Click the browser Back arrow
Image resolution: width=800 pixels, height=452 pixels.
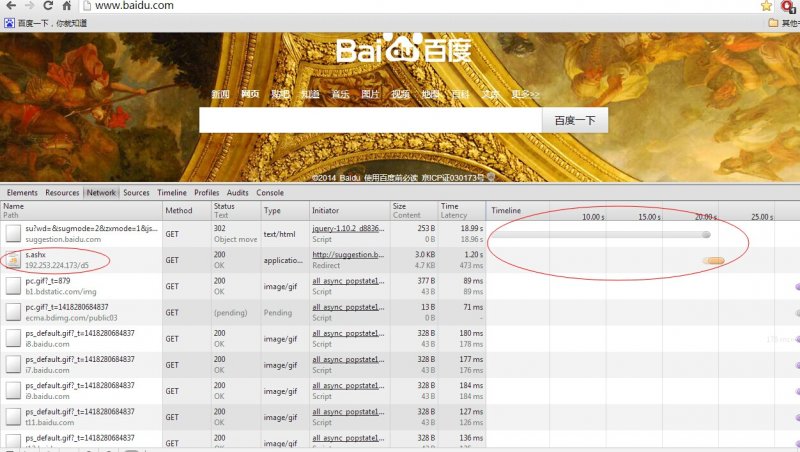click(x=11, y=6)
